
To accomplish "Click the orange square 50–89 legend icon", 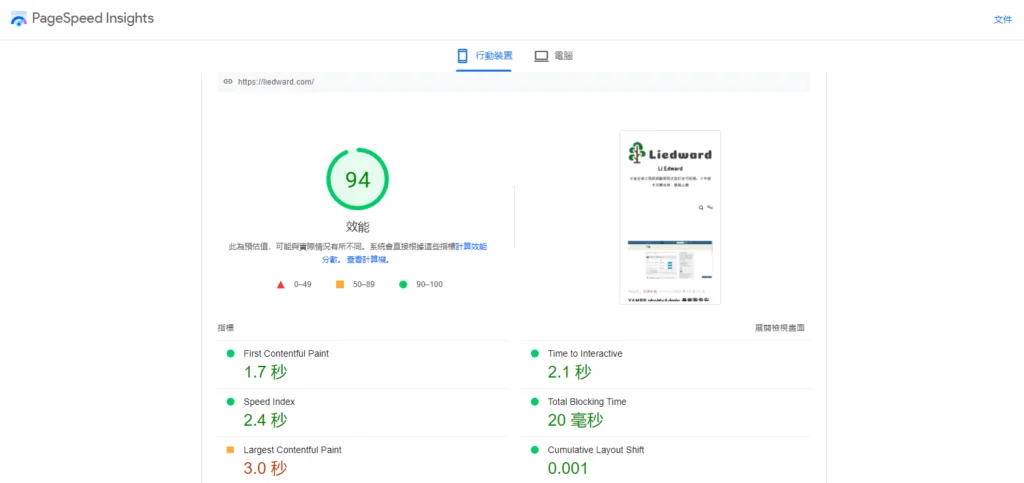I will coord(340,285).
